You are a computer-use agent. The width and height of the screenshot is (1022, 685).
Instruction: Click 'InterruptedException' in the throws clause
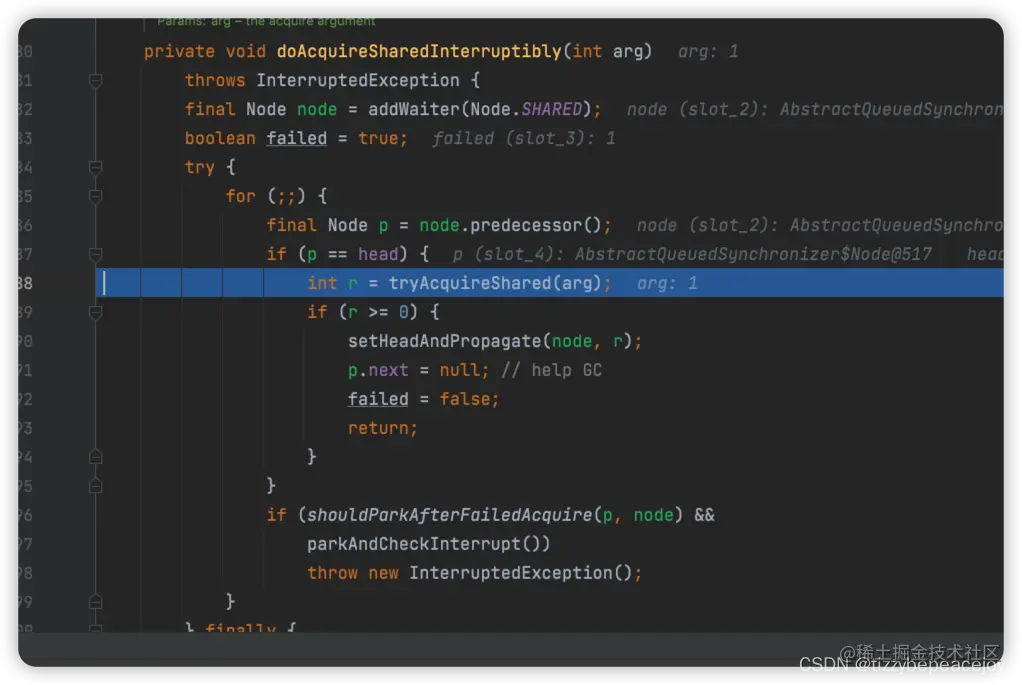(358, 81)
